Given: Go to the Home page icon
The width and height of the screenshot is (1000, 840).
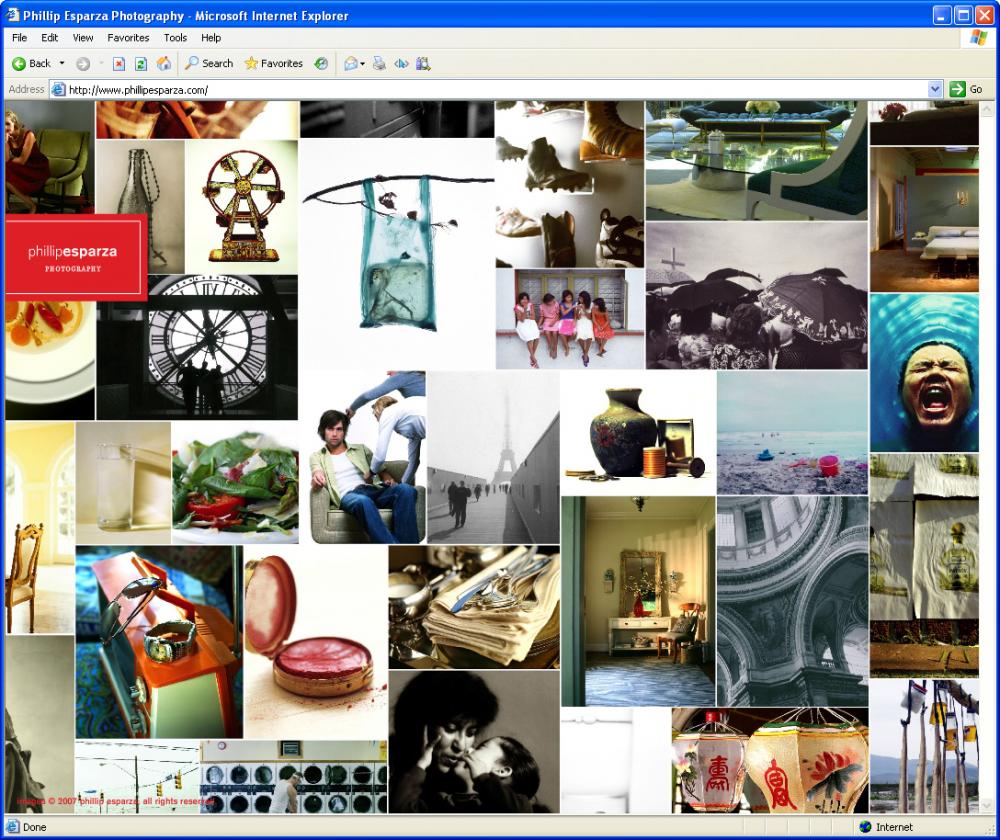Looking at the screenshot, I should tap(164, 63).
